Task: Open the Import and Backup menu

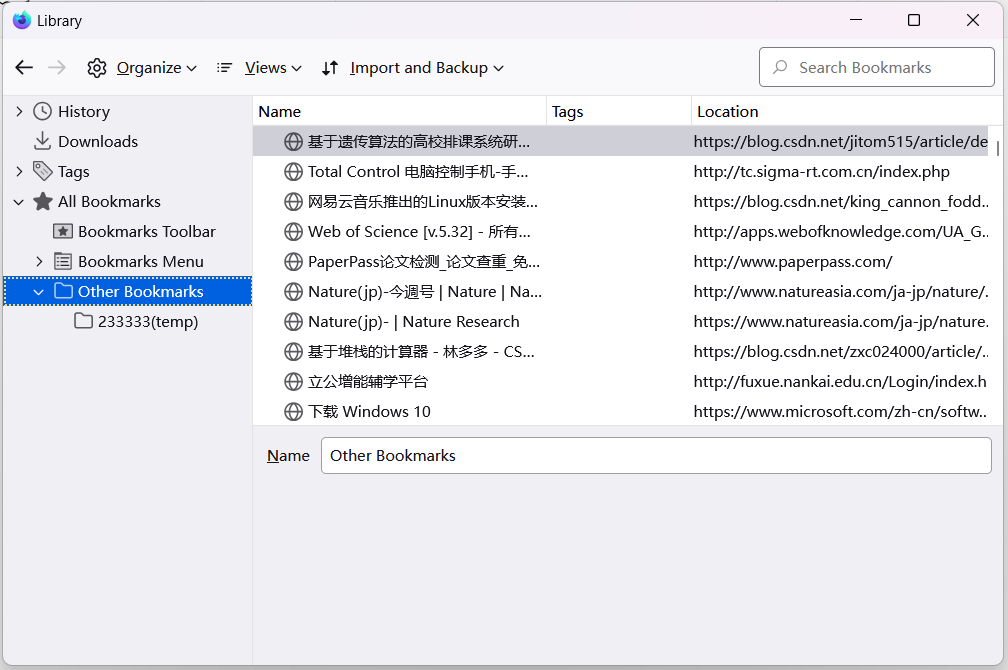Action: click(412, 68)
